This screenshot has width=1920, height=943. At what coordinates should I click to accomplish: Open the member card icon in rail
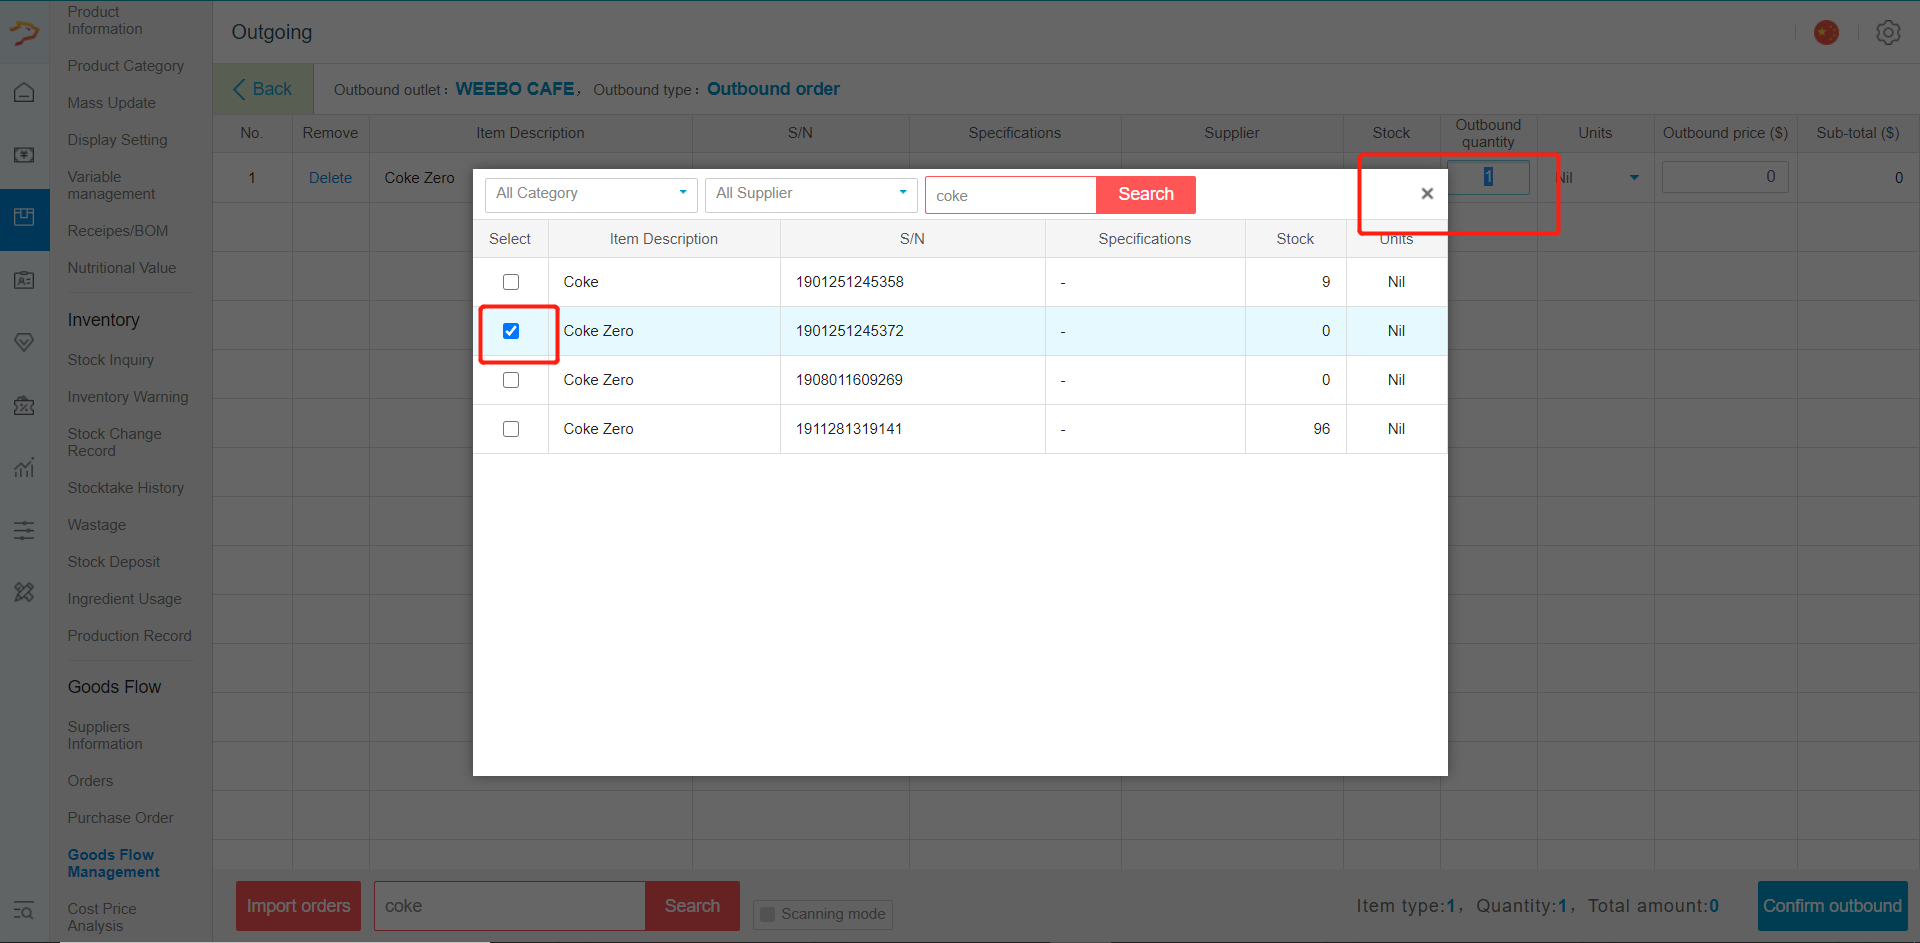click(24, 281)
